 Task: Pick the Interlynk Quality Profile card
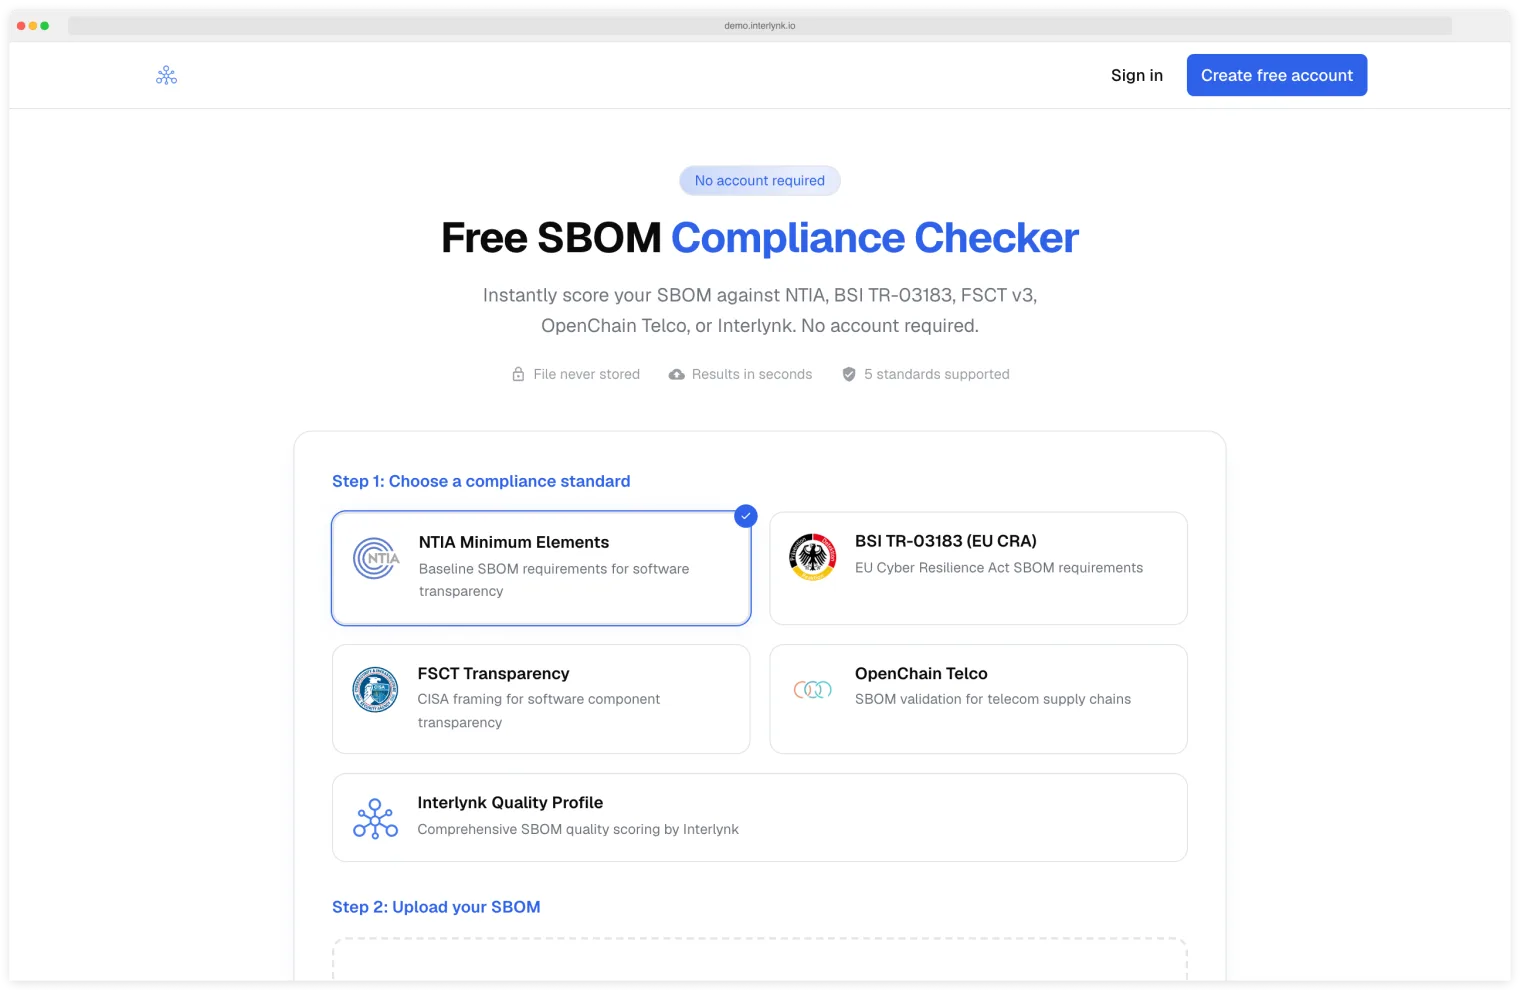(x=760, y=817)
